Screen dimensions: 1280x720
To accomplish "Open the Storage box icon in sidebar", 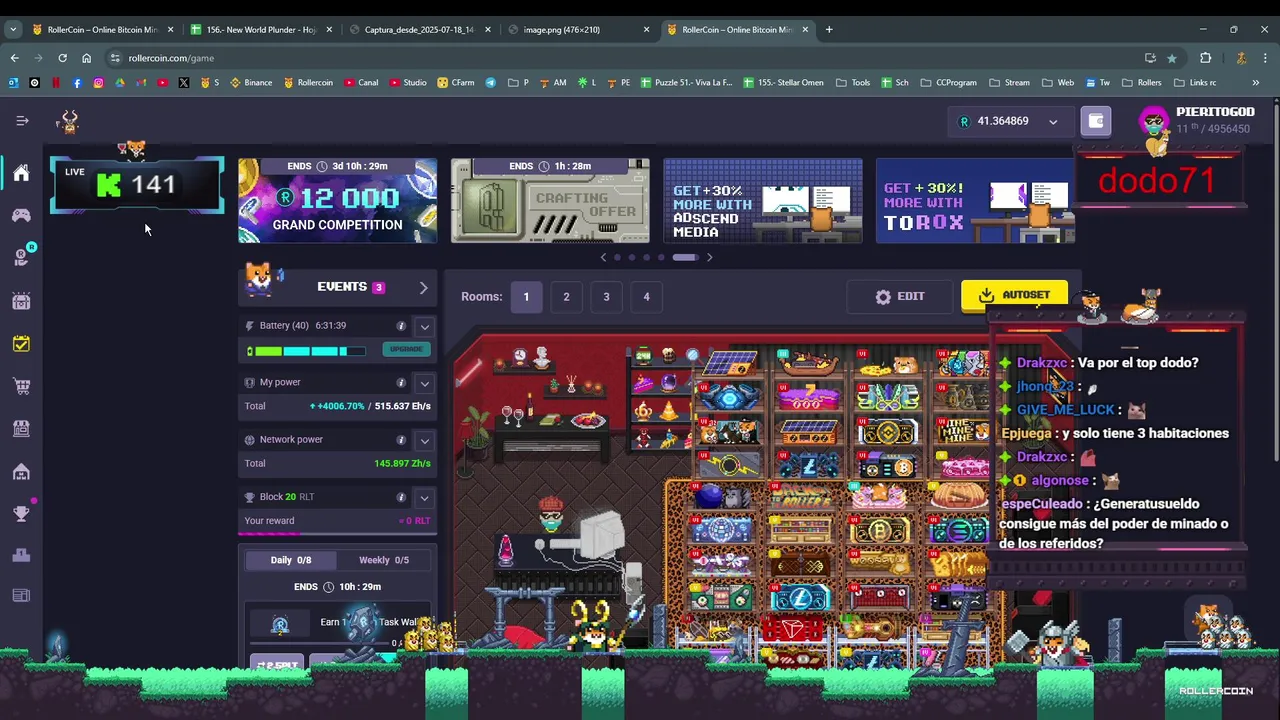I will (21, 301).
